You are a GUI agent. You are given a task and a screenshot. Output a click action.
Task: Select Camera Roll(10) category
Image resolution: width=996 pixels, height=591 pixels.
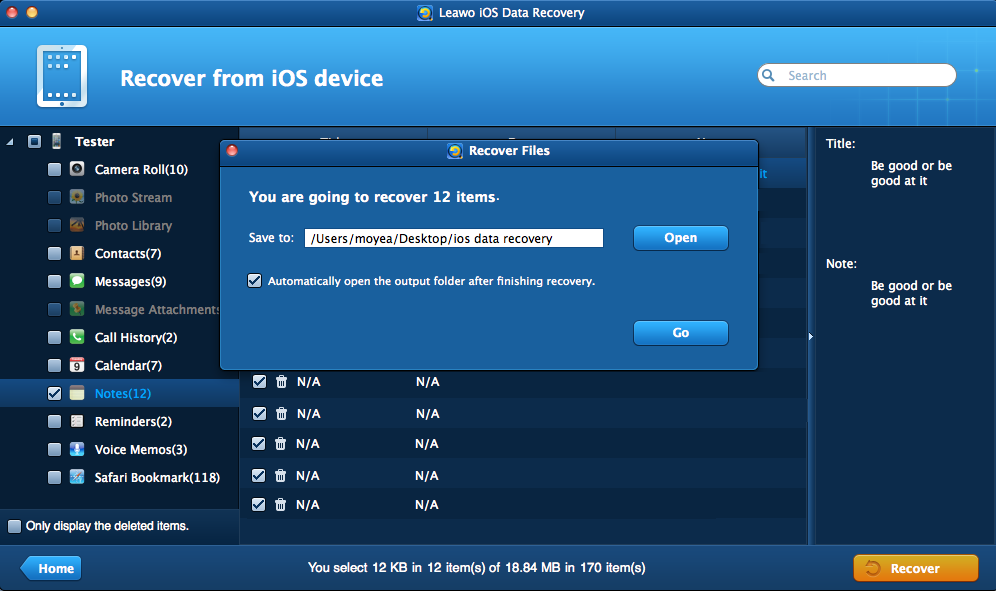pyautogui.click(x=141, y=170)
